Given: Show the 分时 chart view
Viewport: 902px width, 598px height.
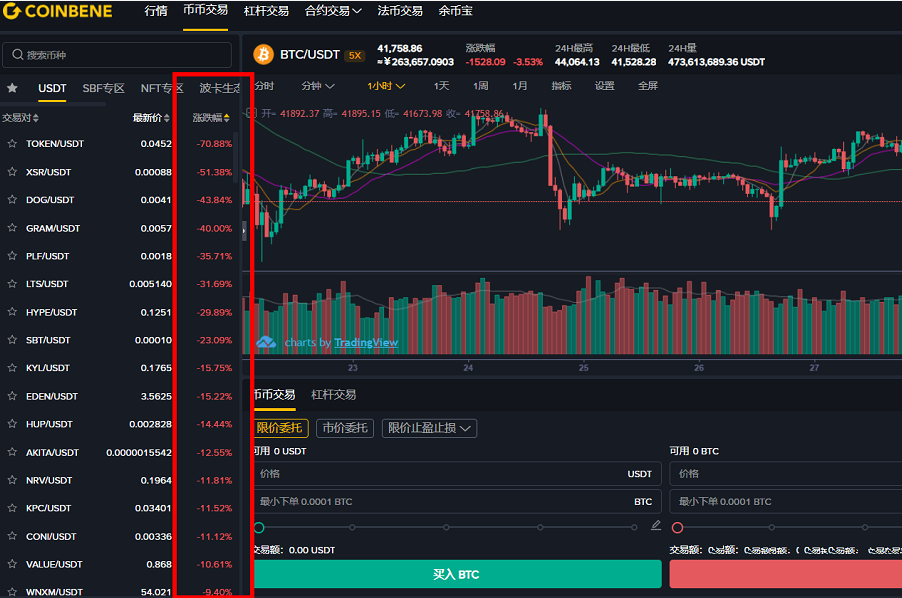Looking at the screenshot, I should coord(264,86).
